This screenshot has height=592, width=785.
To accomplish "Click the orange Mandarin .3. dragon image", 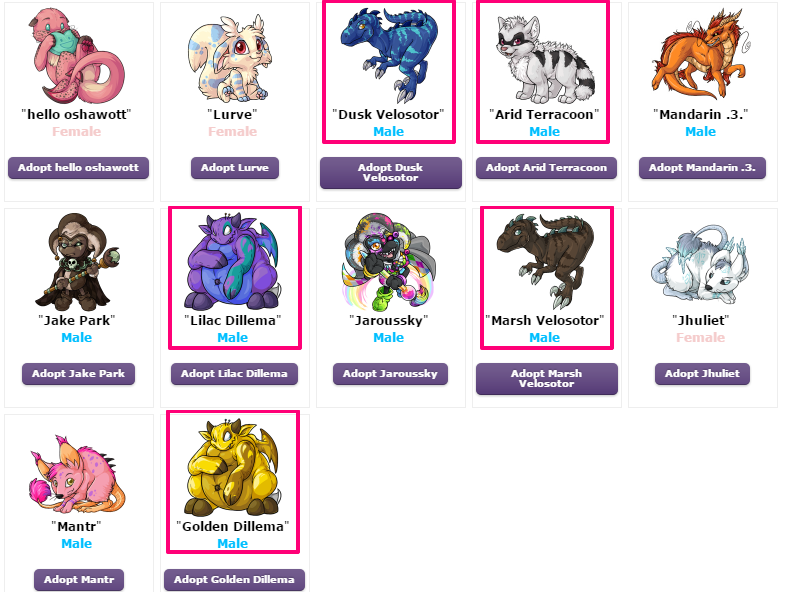I will pos(700,54).
